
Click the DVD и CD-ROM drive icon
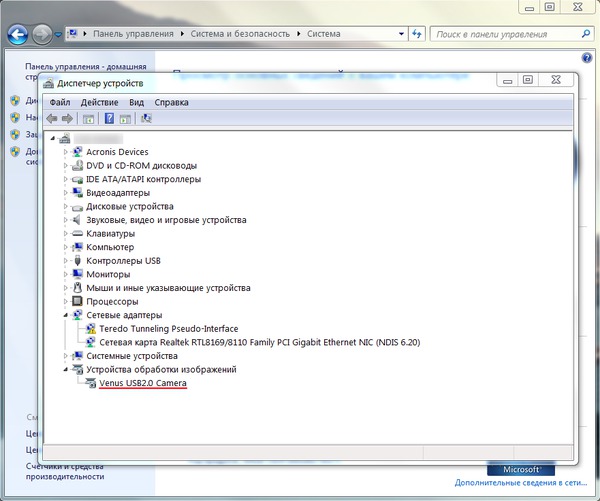pos(77,166)
